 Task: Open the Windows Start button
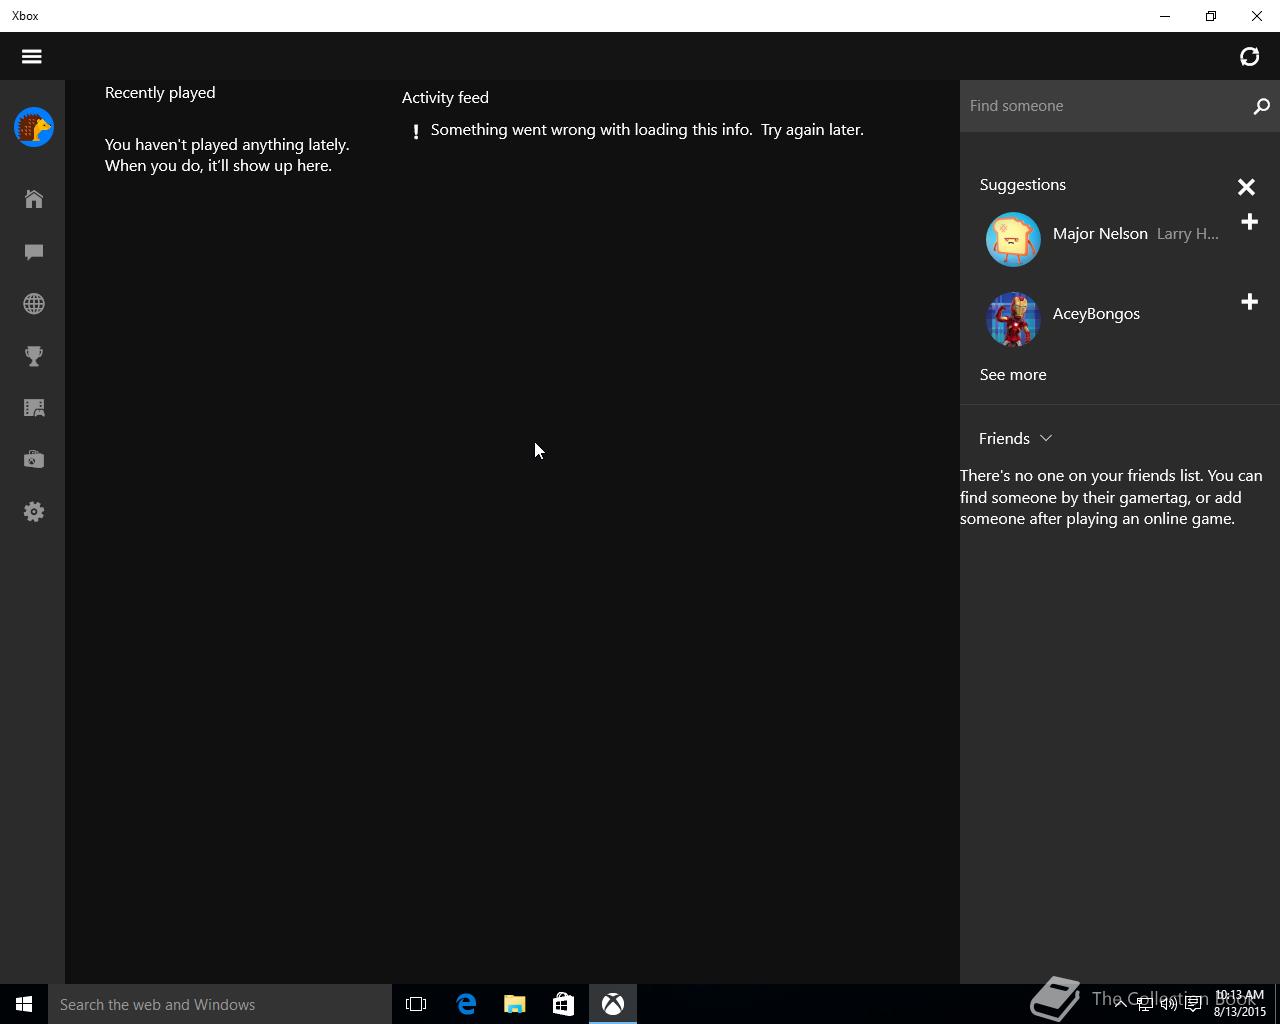point(24,1004)
